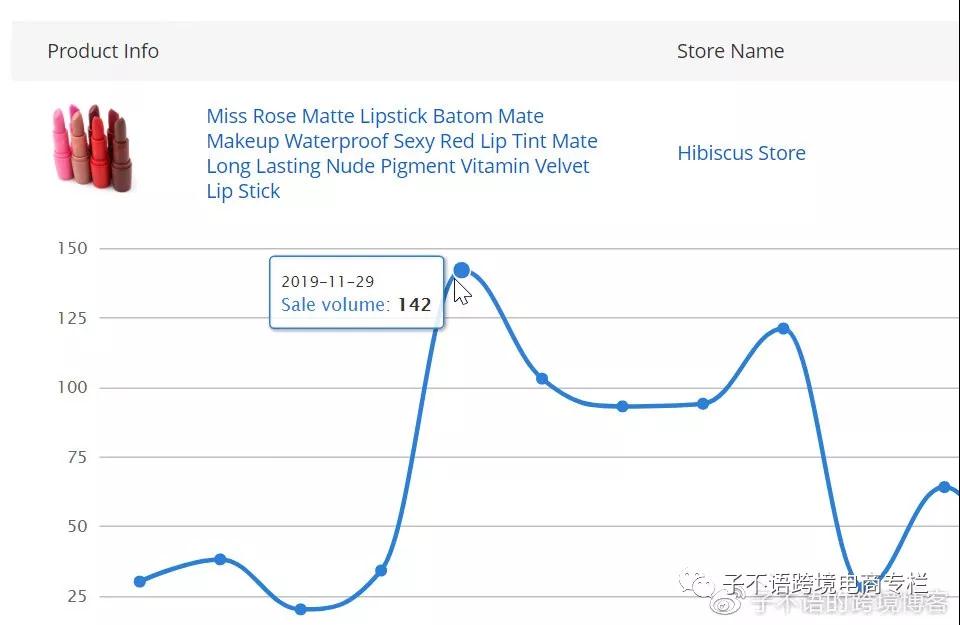Click the 2019-11-29 date in the tooltip

tap(328, 282)
